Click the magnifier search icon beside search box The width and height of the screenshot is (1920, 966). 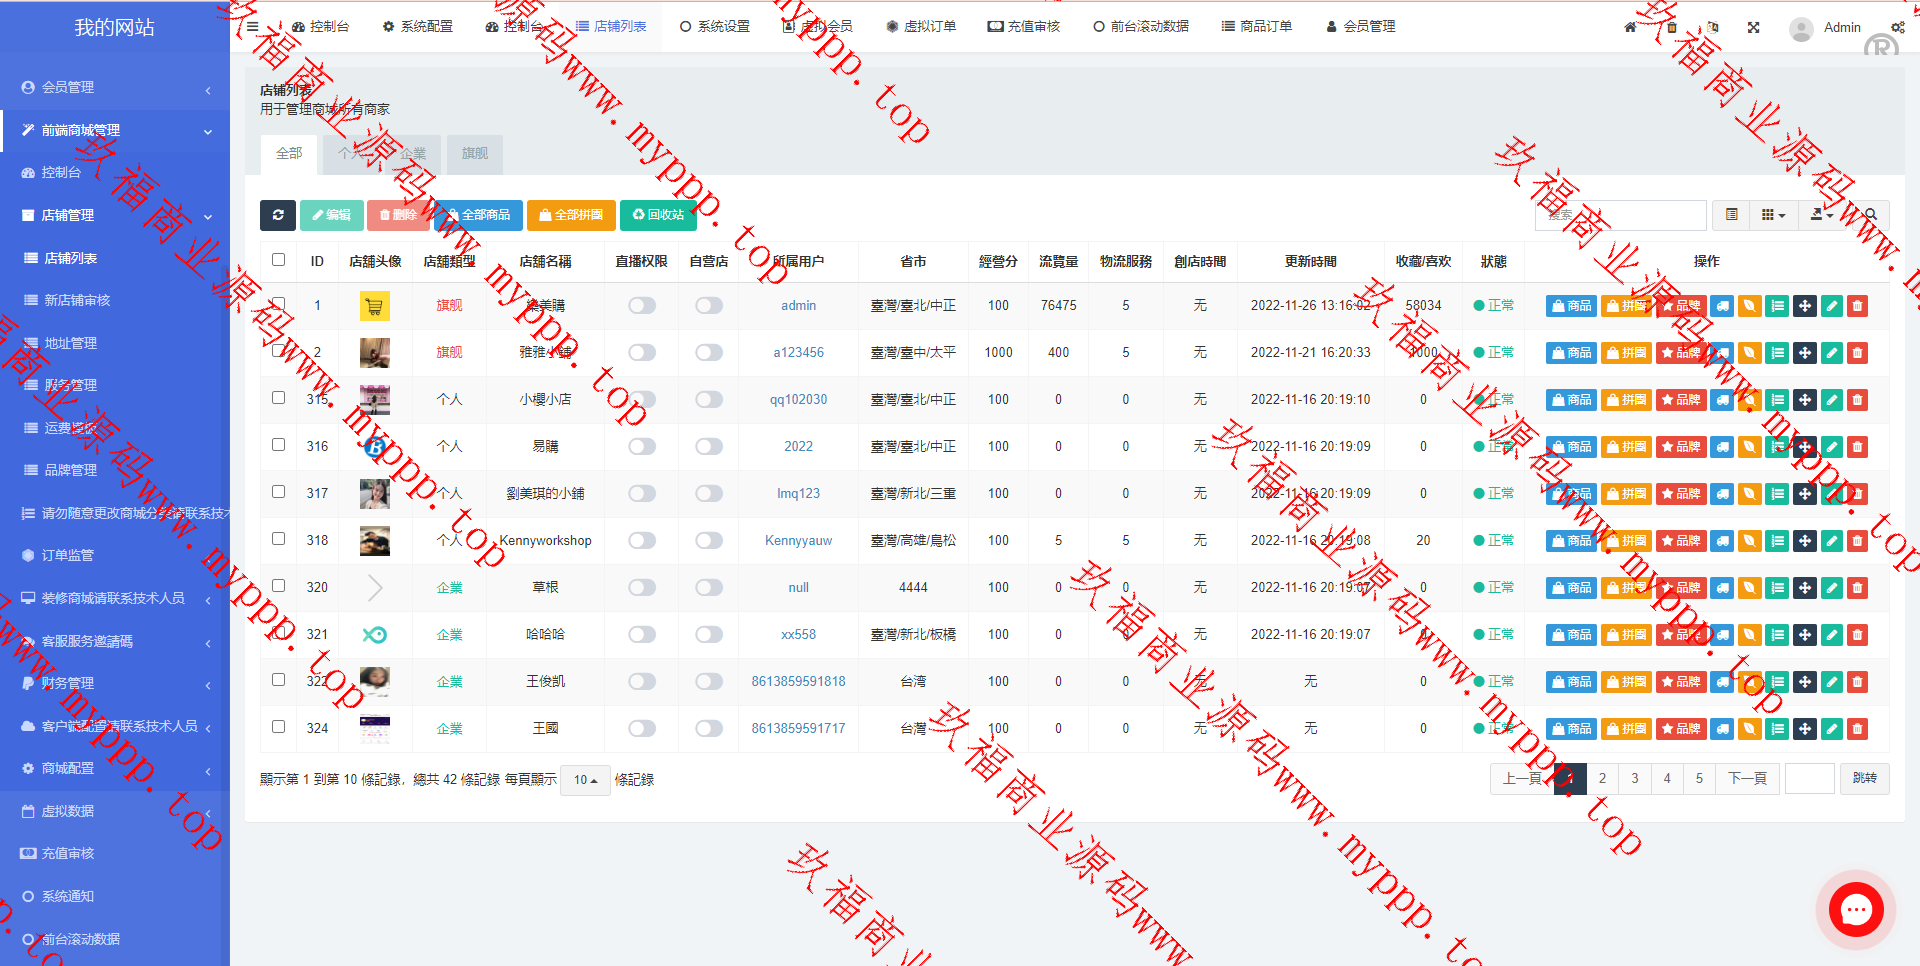tap(1870, 215)
